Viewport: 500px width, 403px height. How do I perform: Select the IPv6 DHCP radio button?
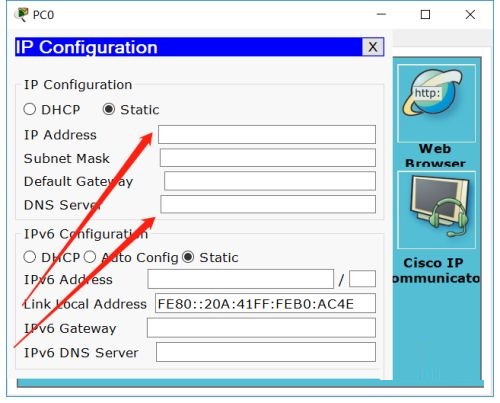pyautogui.click(x=30, y=257)
